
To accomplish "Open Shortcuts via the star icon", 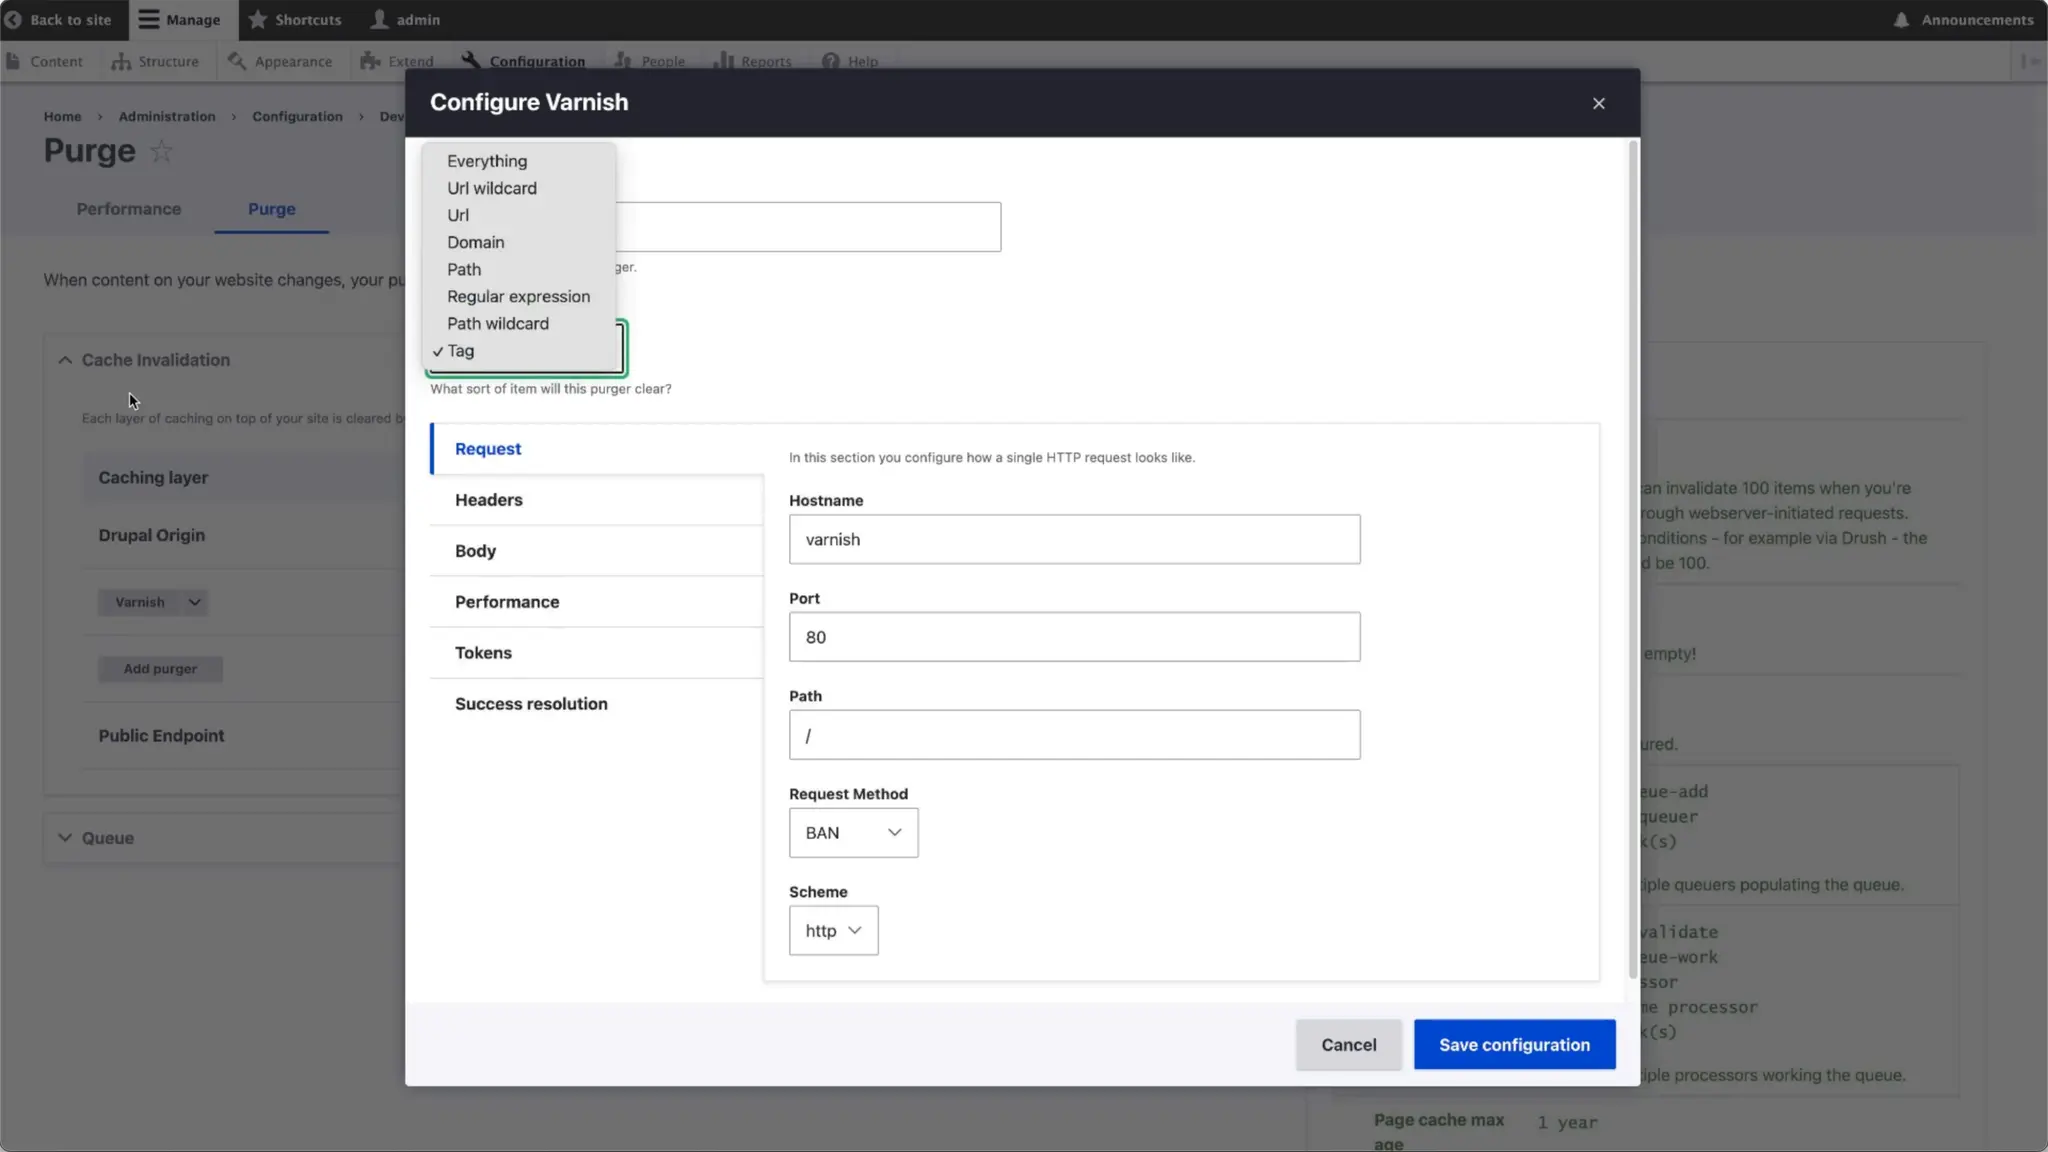I will click(257, 20).
